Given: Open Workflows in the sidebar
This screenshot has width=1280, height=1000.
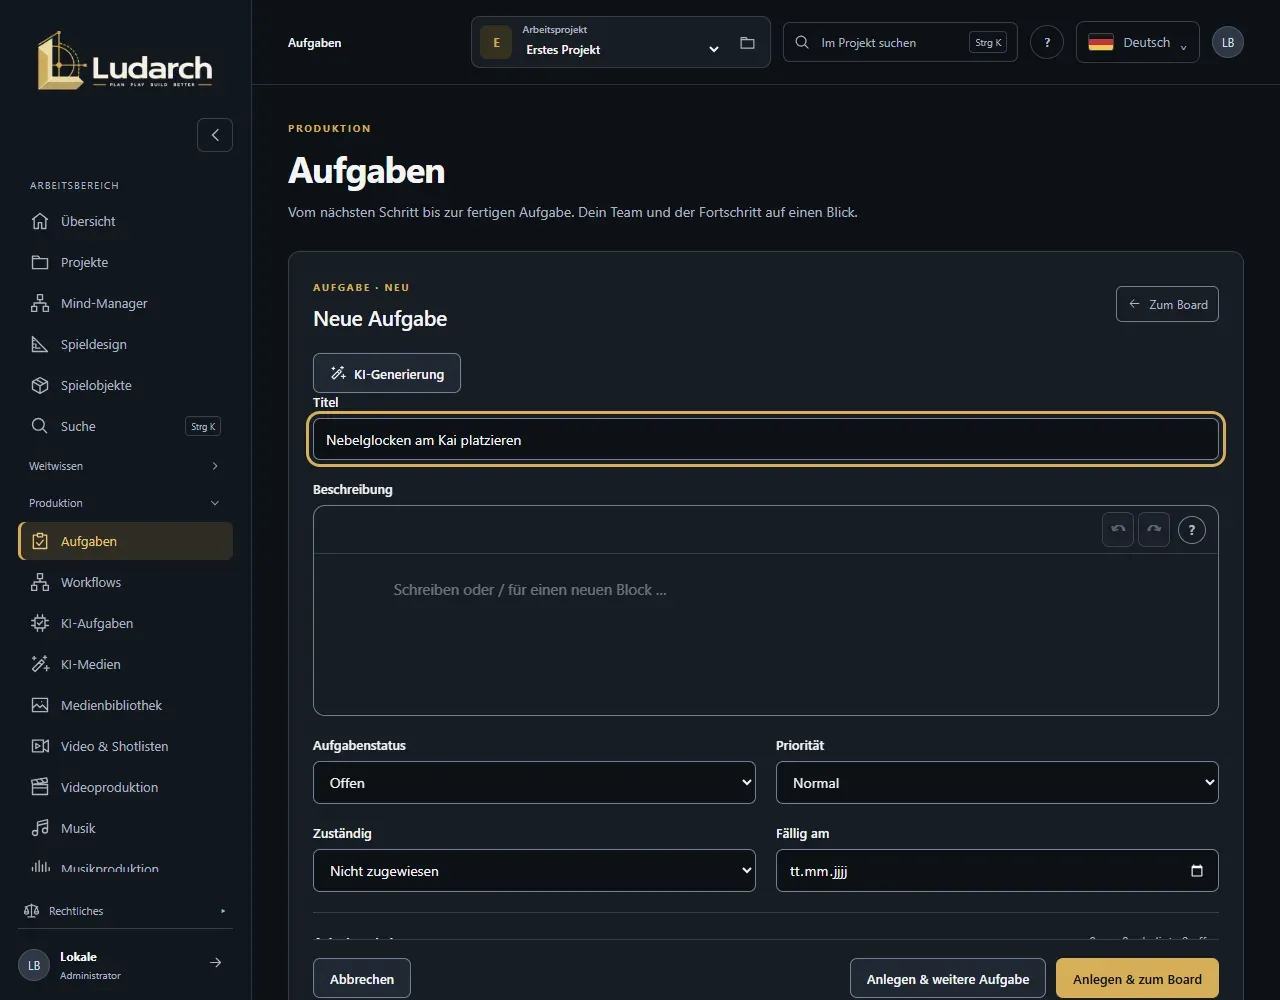Looking at the screenshot, I should pos(125,582).
